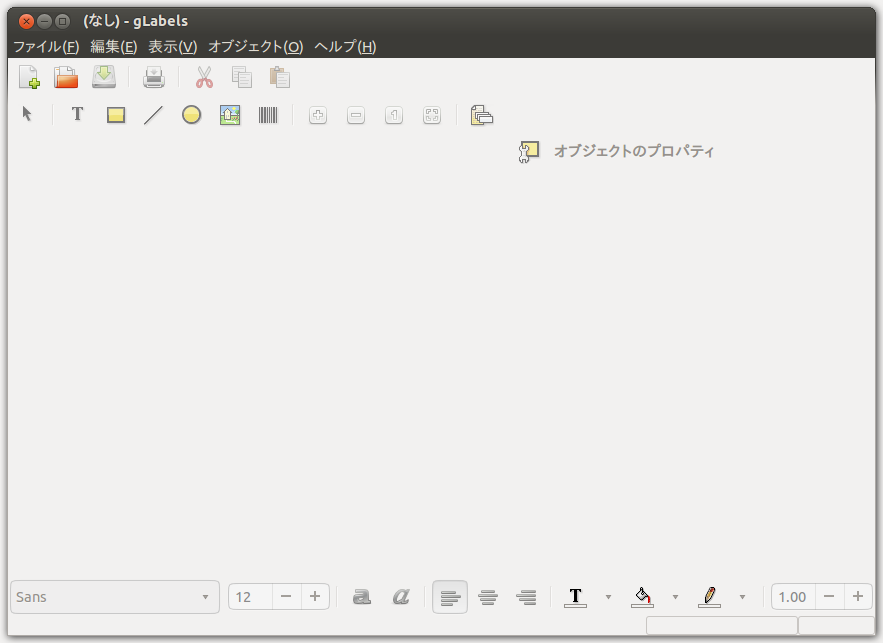Create a new label document
883x643 pixels.
pyautogui.click(x=29, y=77)
